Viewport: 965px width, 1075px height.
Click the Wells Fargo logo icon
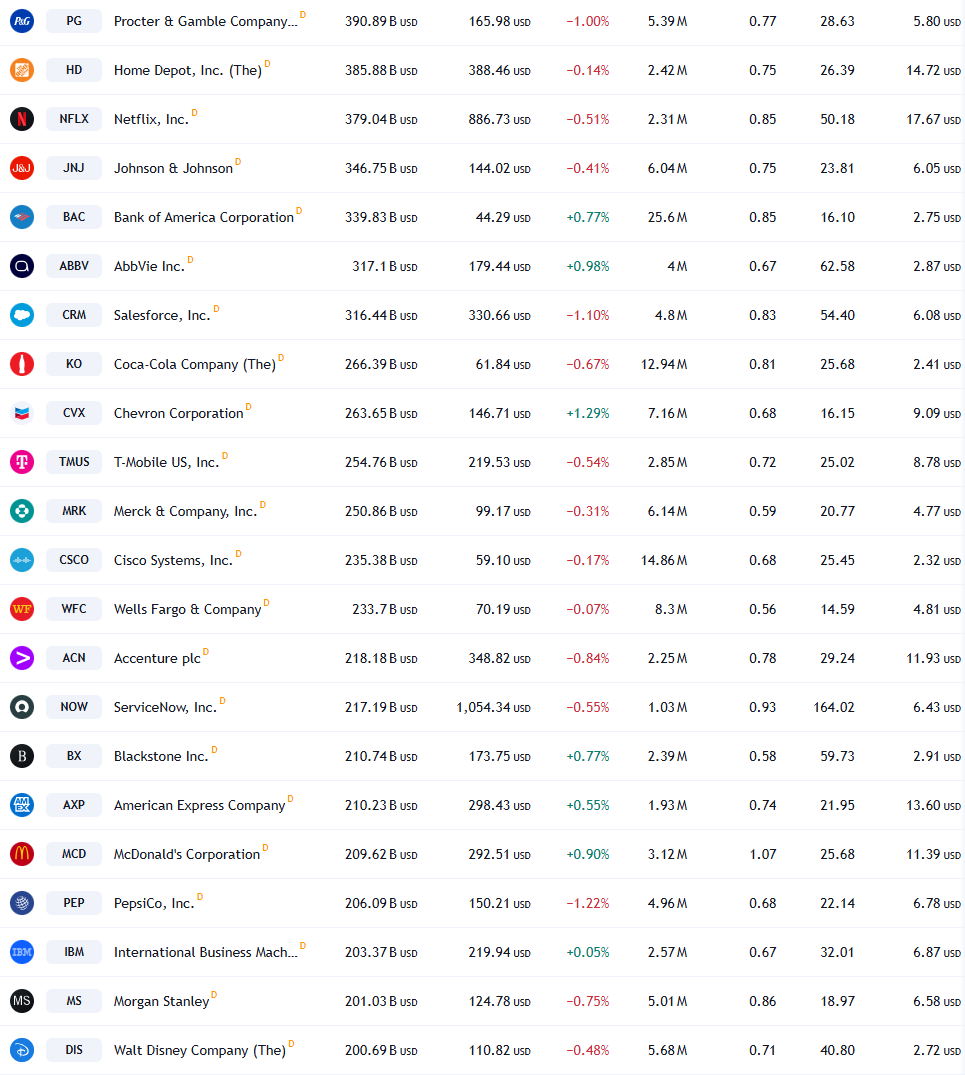(22, 609)
